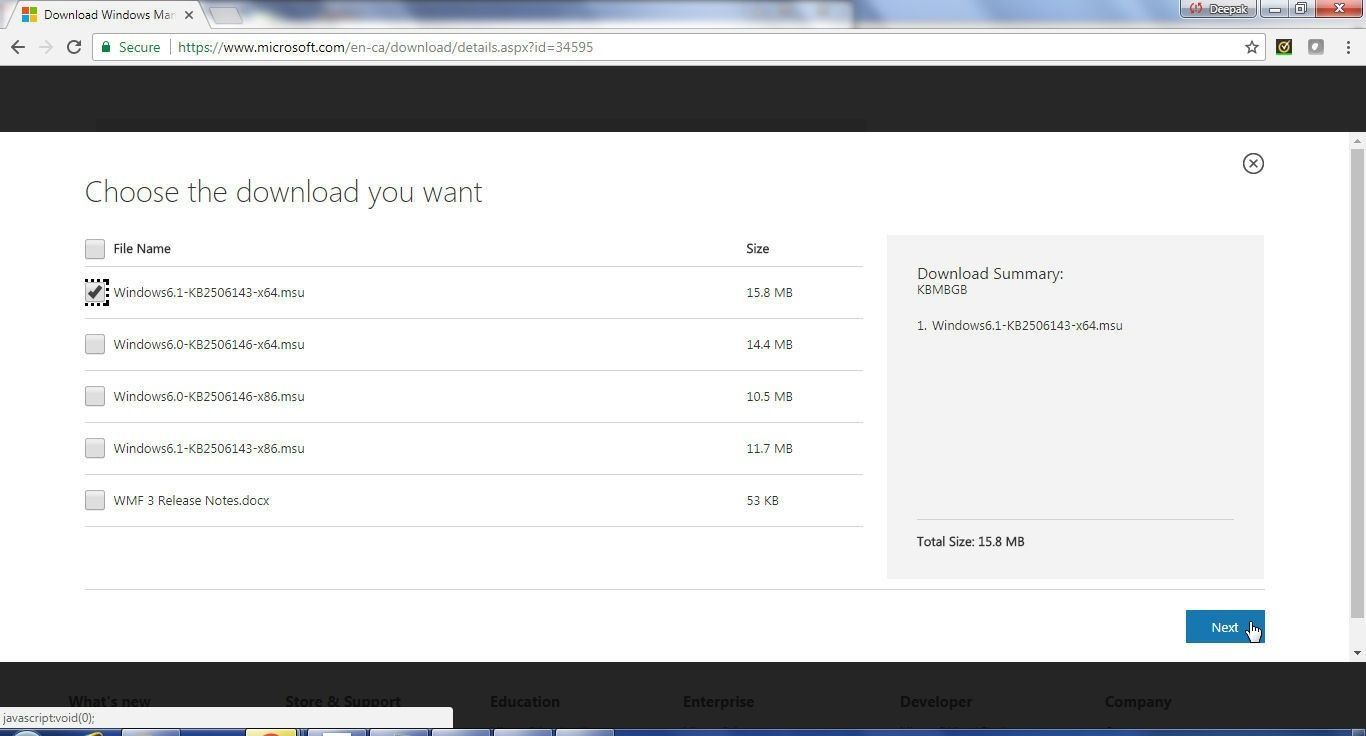Click the File Name column header
The width and height of the screenshot is (1366, 736).
pos(142,248)
